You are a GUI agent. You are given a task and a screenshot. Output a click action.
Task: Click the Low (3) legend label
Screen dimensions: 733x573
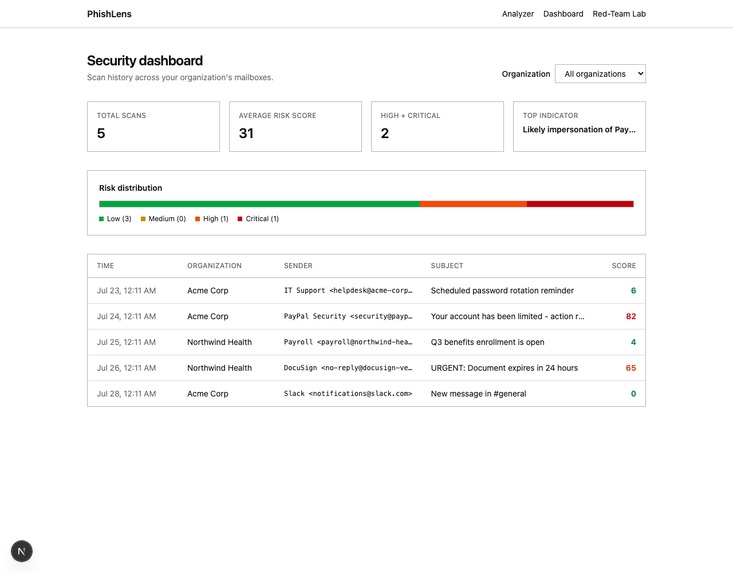(119, 219)
